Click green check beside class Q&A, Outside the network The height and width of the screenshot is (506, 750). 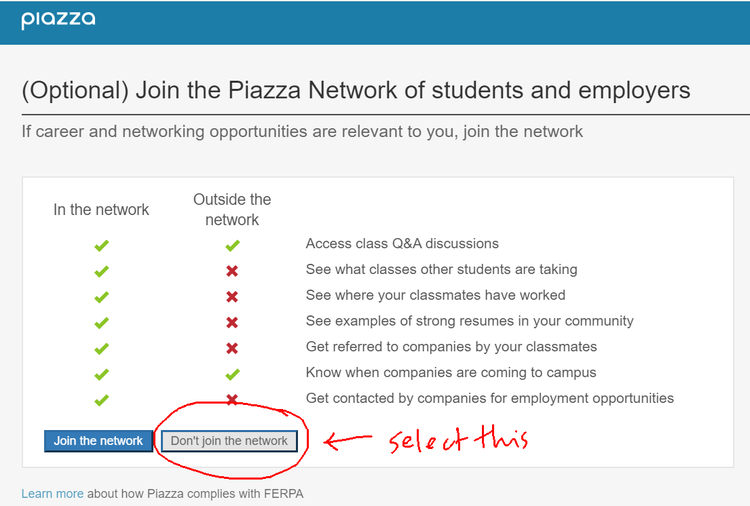click(232, 245)
